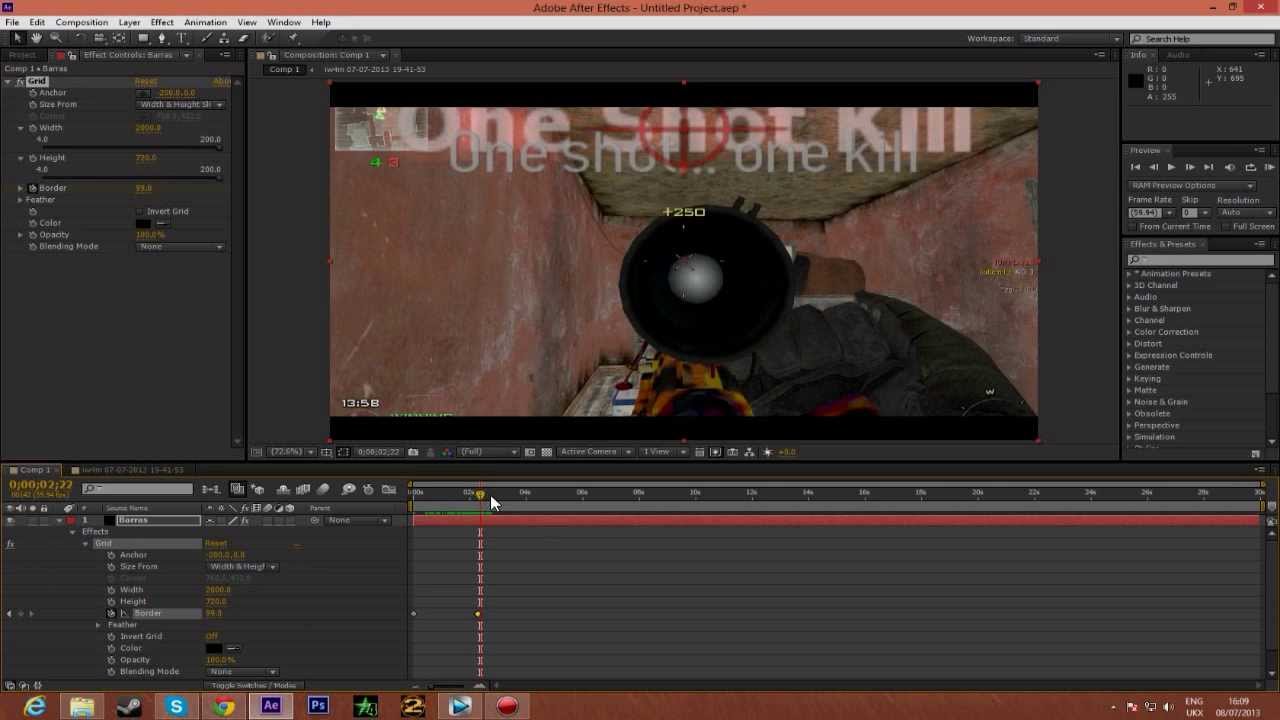Expand the Feather property in timeline
Screen dimensions: 1280x720
tap(98, 625)
